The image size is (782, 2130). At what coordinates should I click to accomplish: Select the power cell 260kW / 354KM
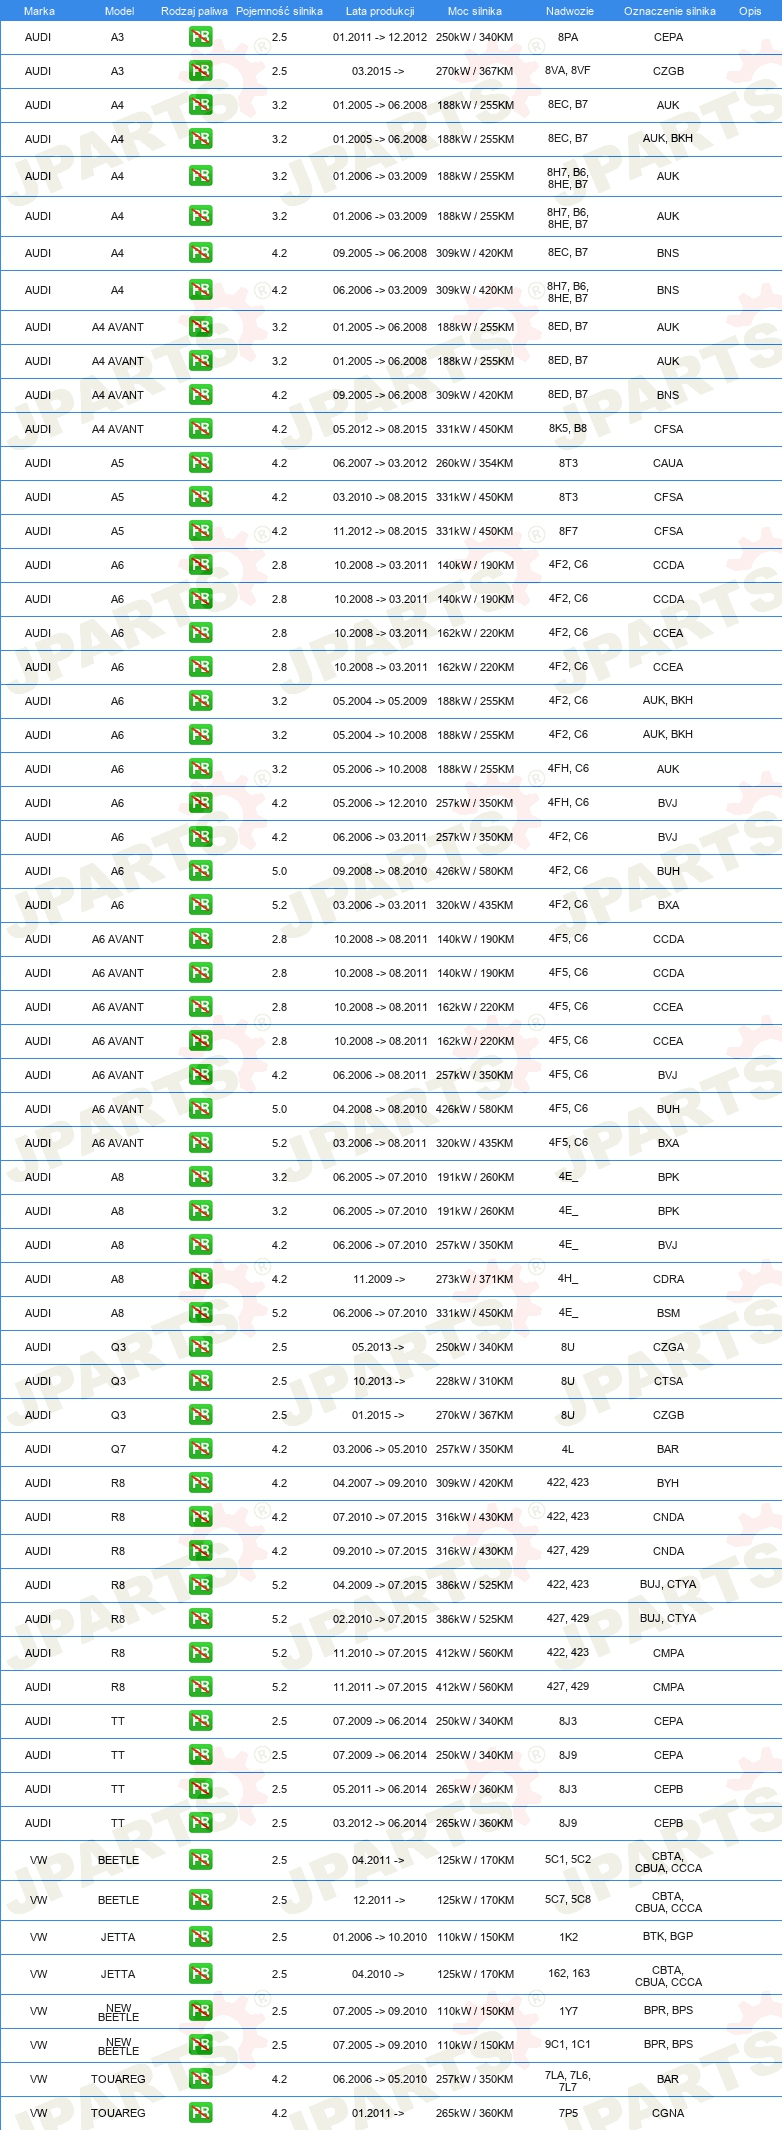point(475,463)
